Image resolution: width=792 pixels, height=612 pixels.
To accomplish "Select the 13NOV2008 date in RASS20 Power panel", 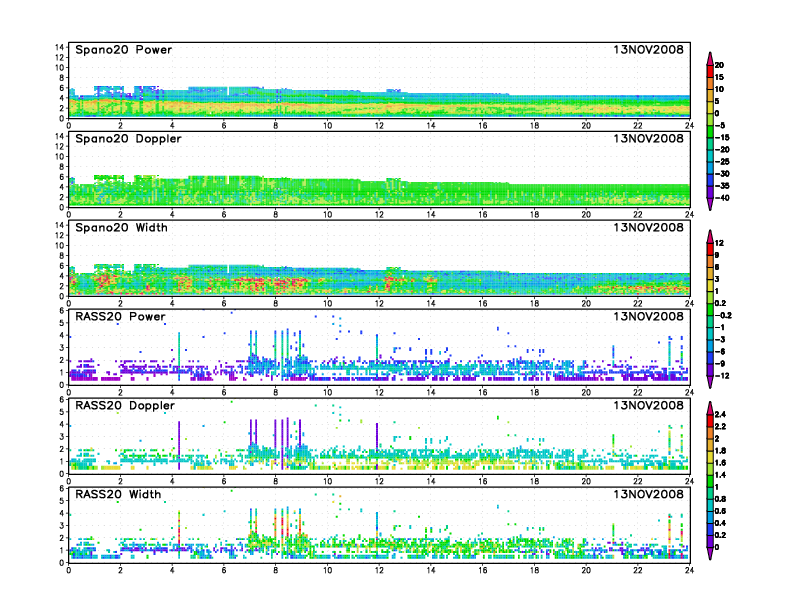I will coord(648,317).
